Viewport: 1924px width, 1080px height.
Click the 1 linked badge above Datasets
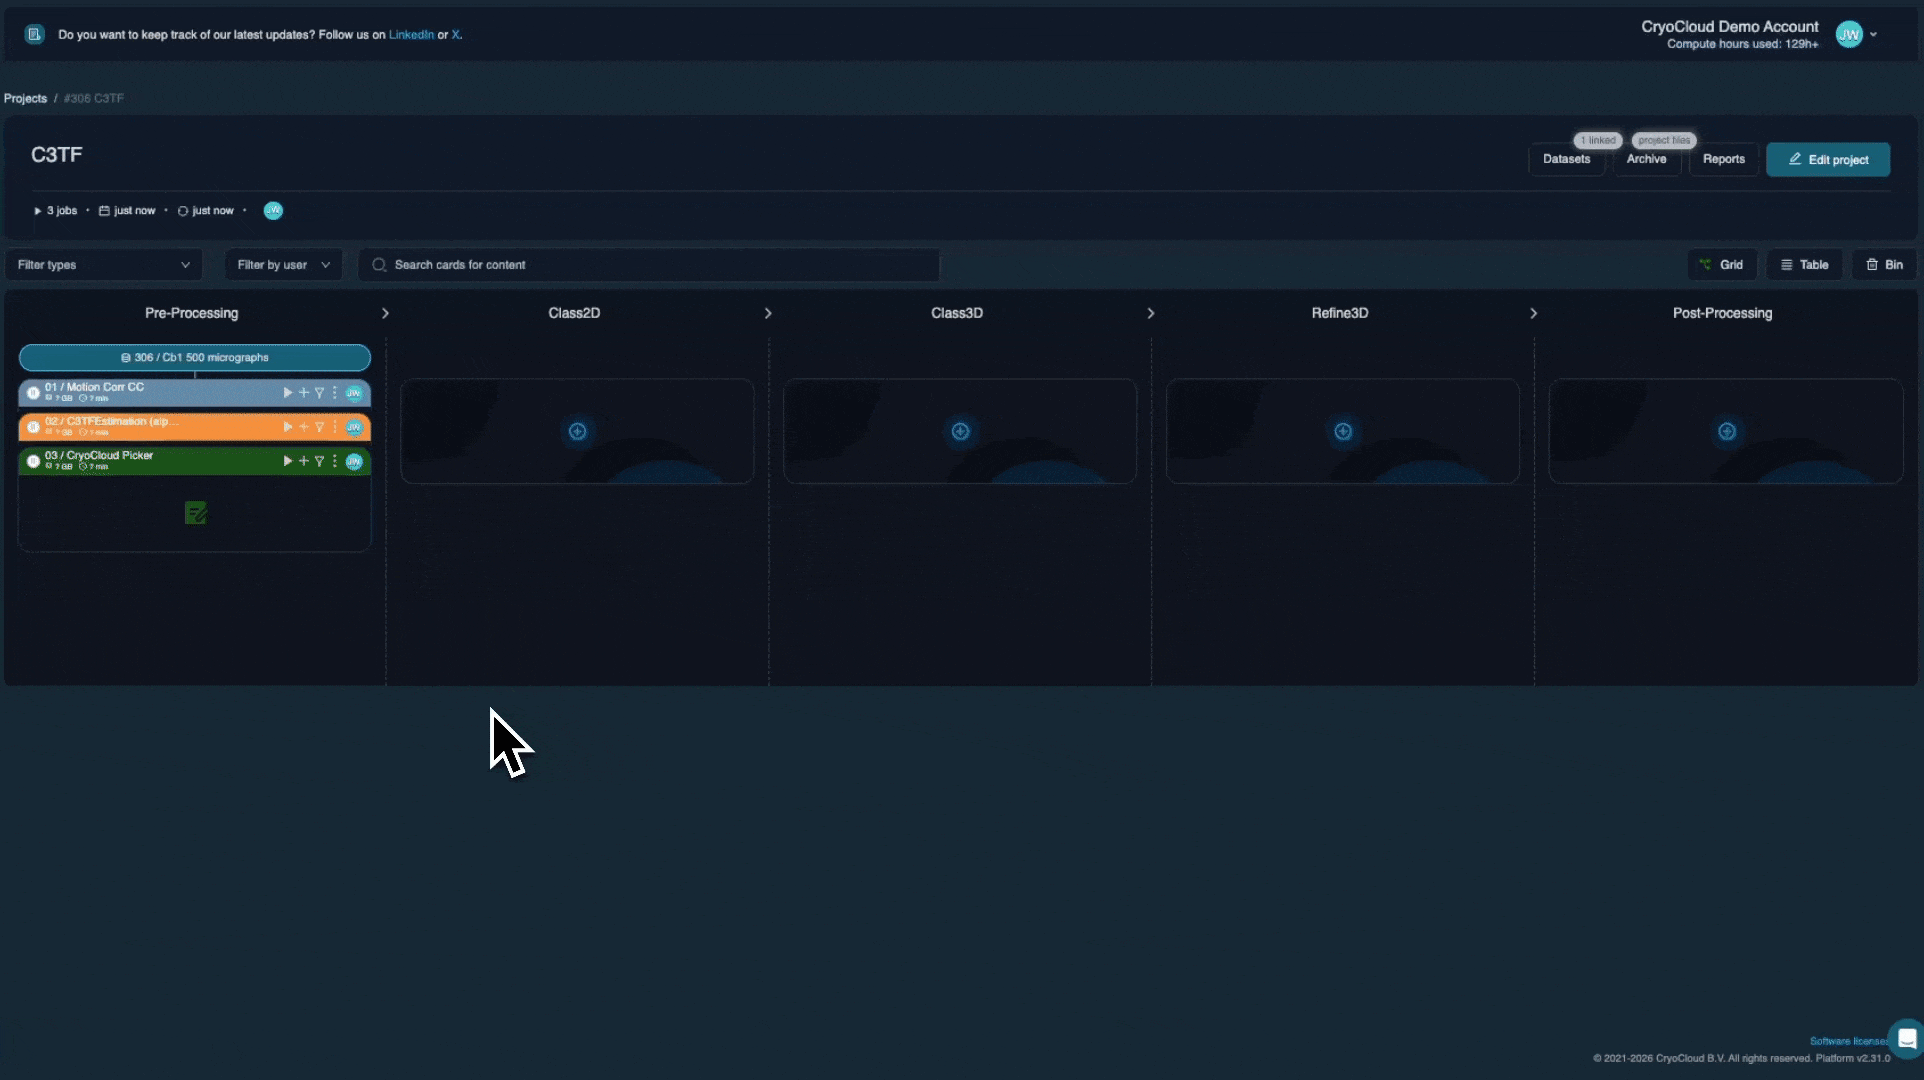pos(1598,140)
